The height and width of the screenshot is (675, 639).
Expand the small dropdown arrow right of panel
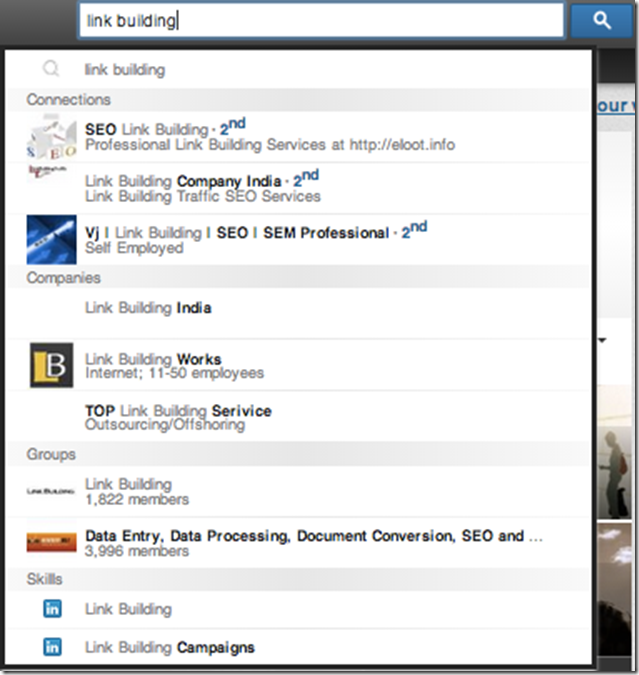coord(602,341)
